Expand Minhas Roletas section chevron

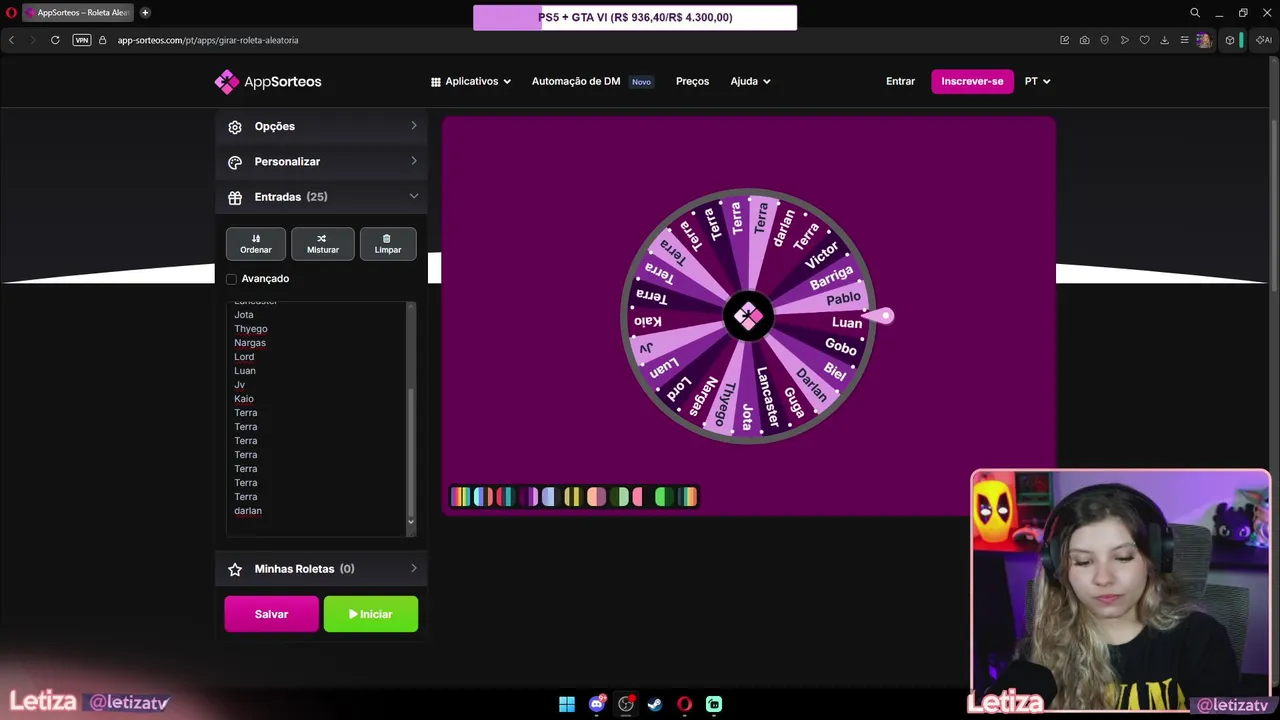pos(414,568)
